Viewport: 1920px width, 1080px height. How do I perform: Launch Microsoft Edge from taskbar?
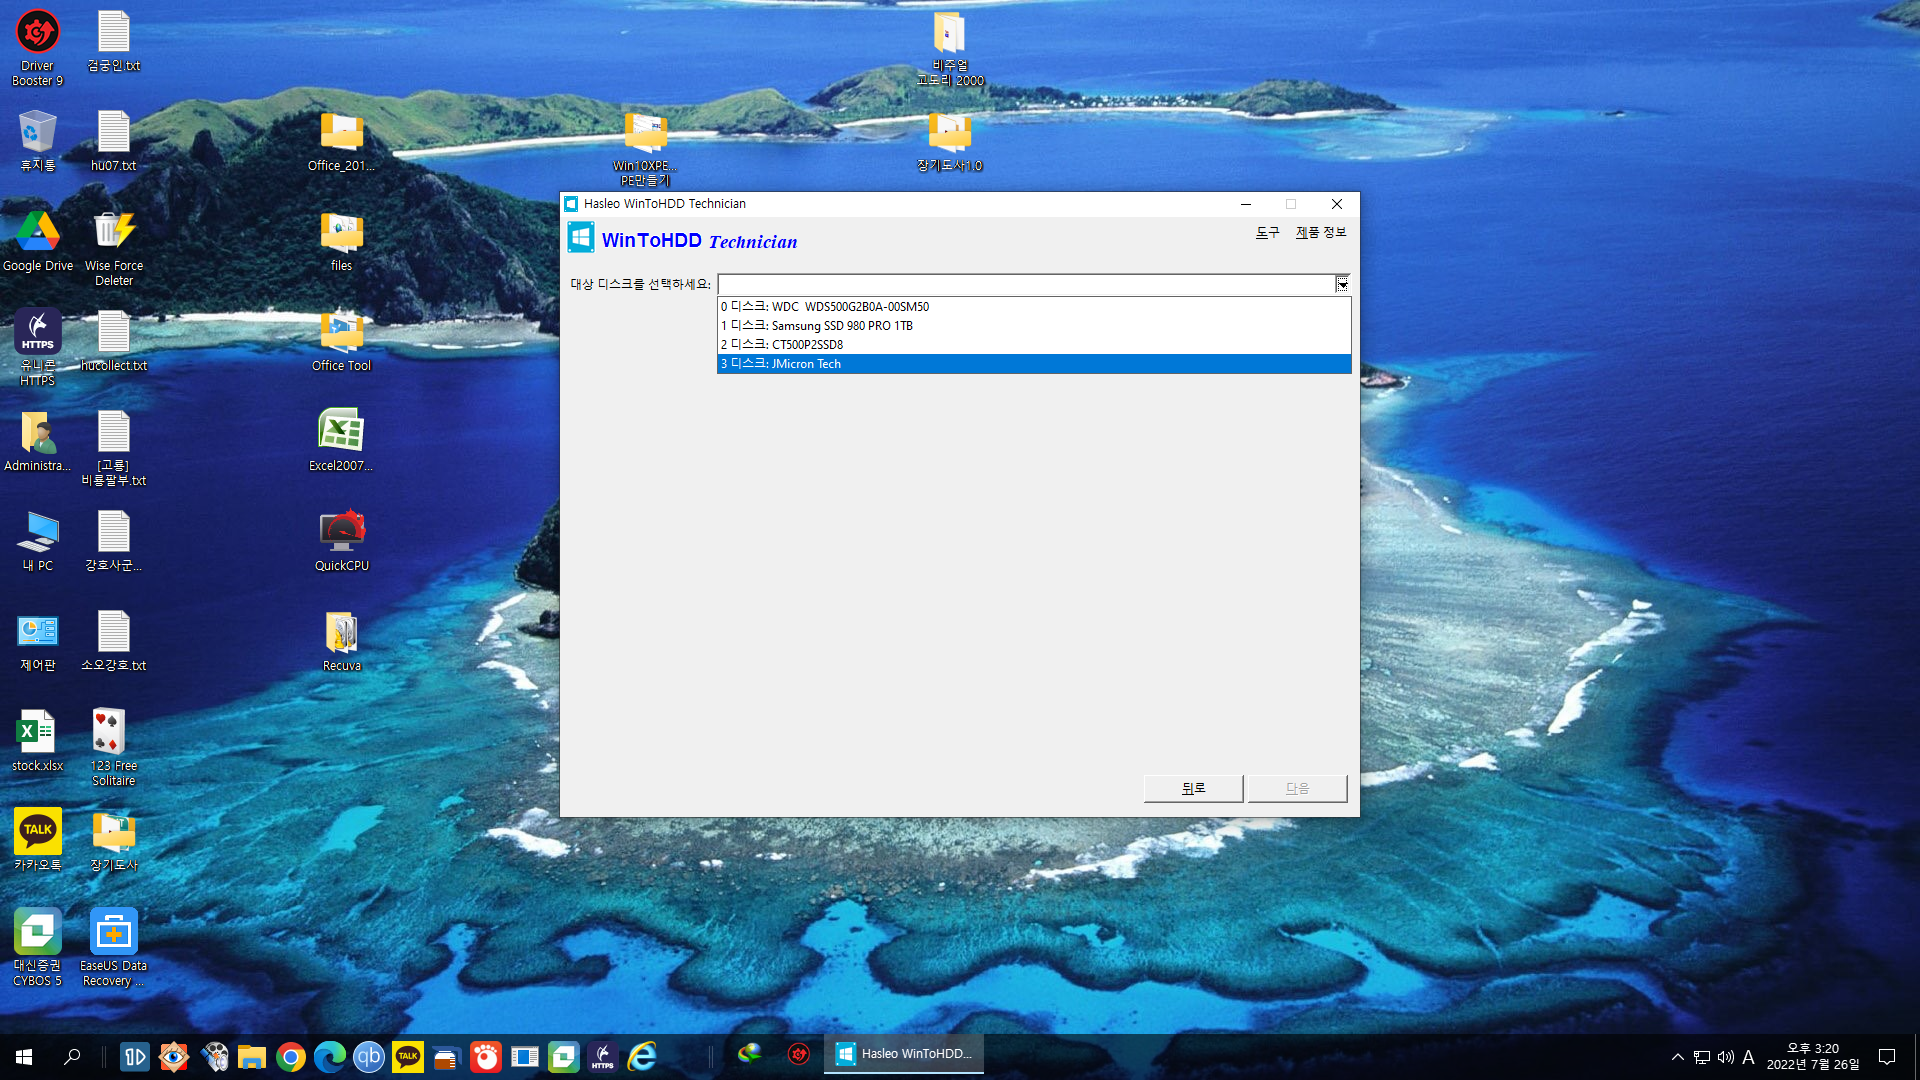pyautogui.click(x=330, y=1056)
